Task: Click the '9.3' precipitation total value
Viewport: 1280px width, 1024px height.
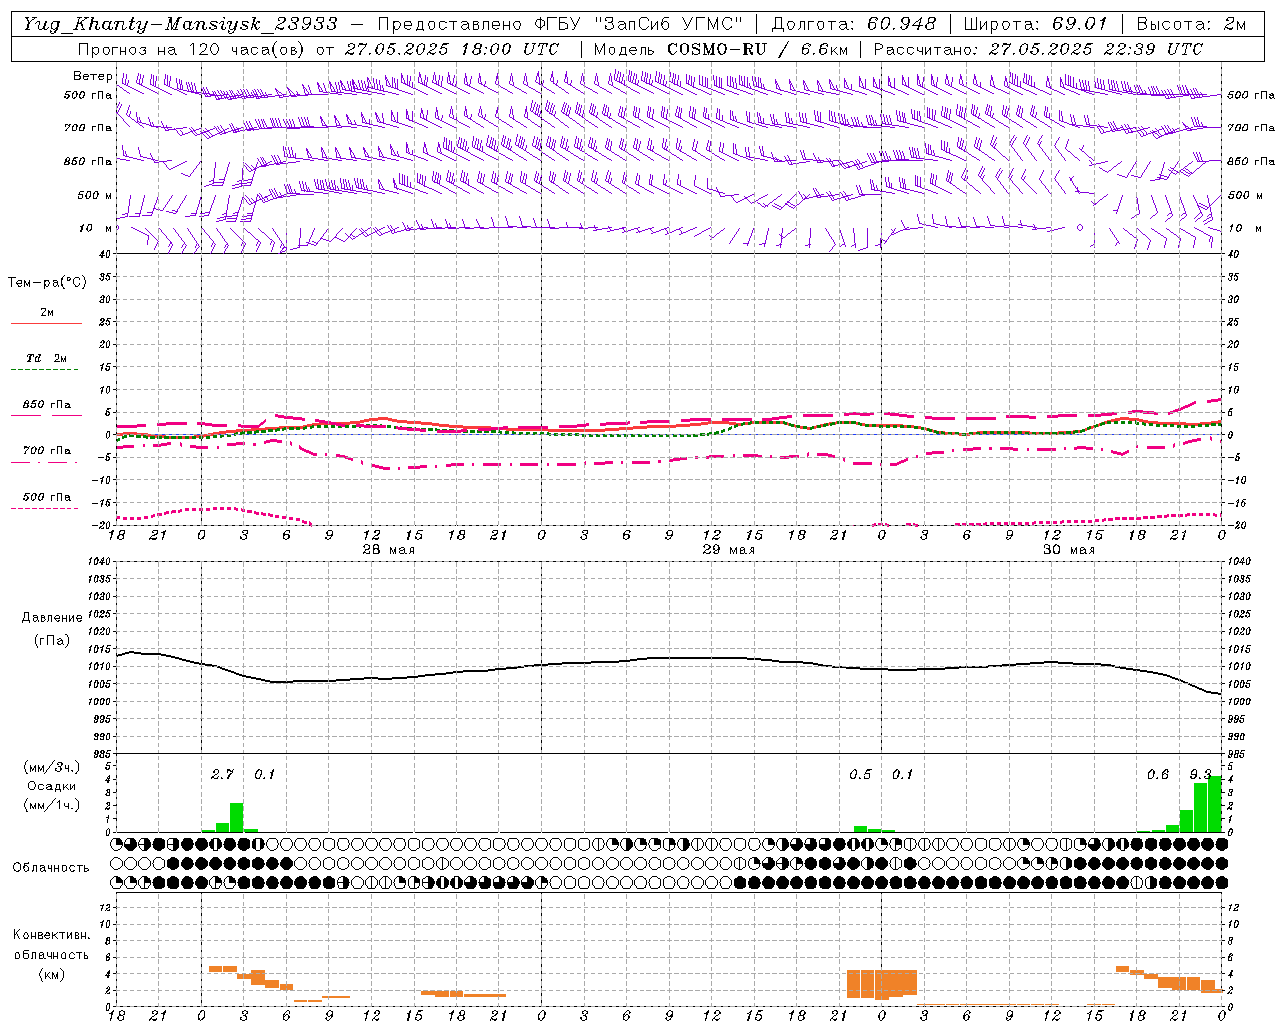Action: pyautogui.click(x=1200, y=774)
